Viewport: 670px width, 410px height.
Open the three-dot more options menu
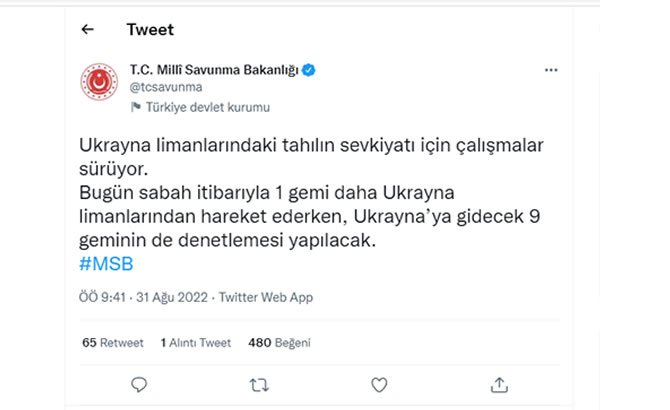551,71
